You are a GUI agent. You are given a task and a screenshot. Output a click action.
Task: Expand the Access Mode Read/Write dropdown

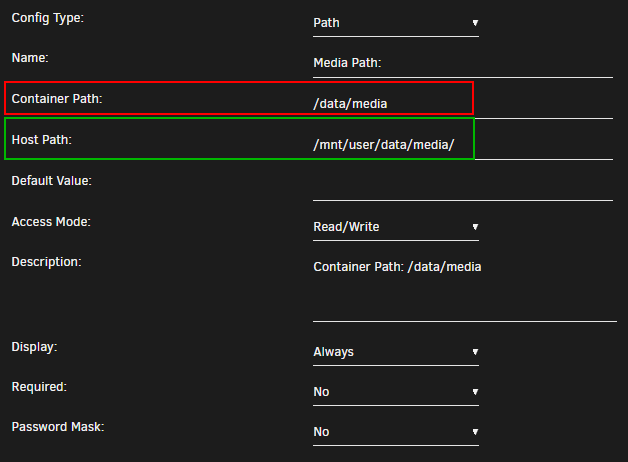point(395,227)
